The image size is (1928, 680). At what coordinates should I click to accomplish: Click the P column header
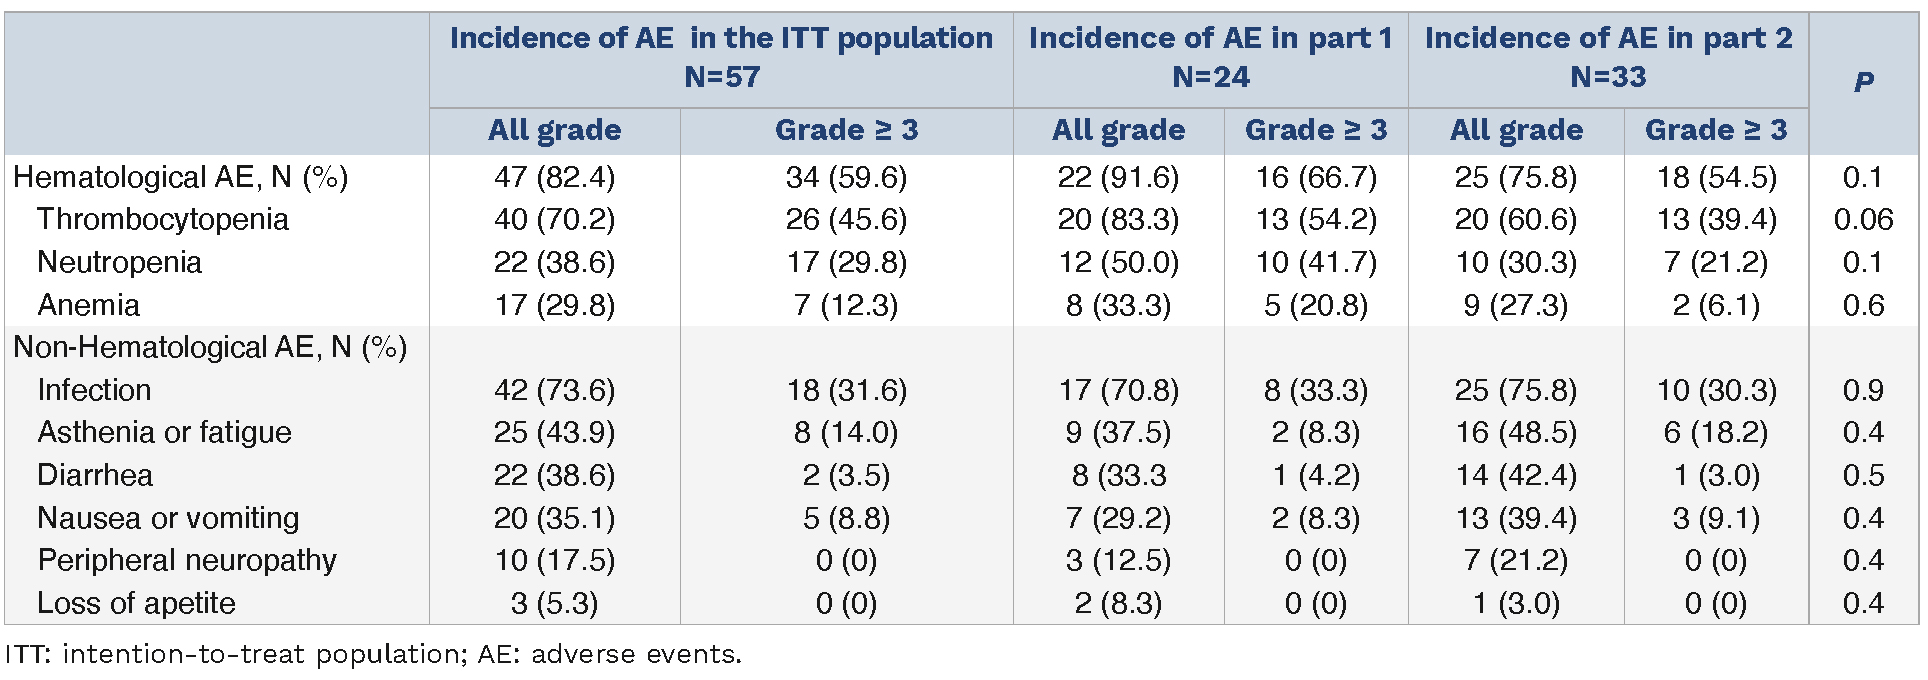1863,82
